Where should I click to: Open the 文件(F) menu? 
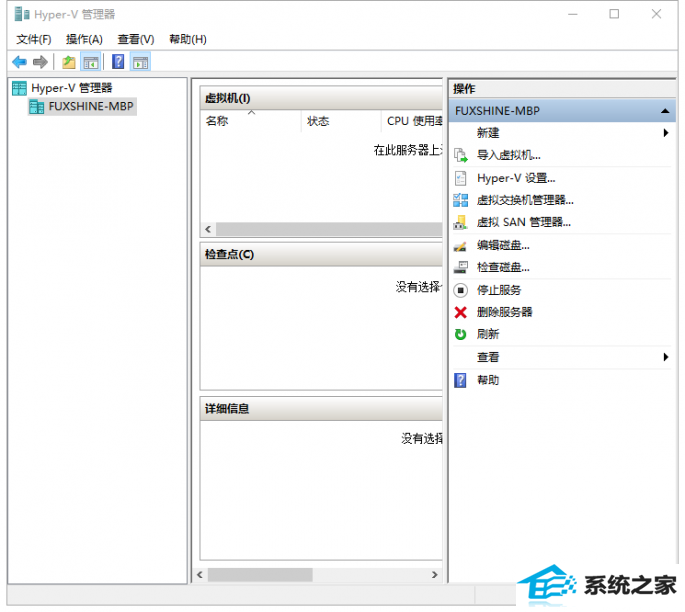[x=34, y=39]
